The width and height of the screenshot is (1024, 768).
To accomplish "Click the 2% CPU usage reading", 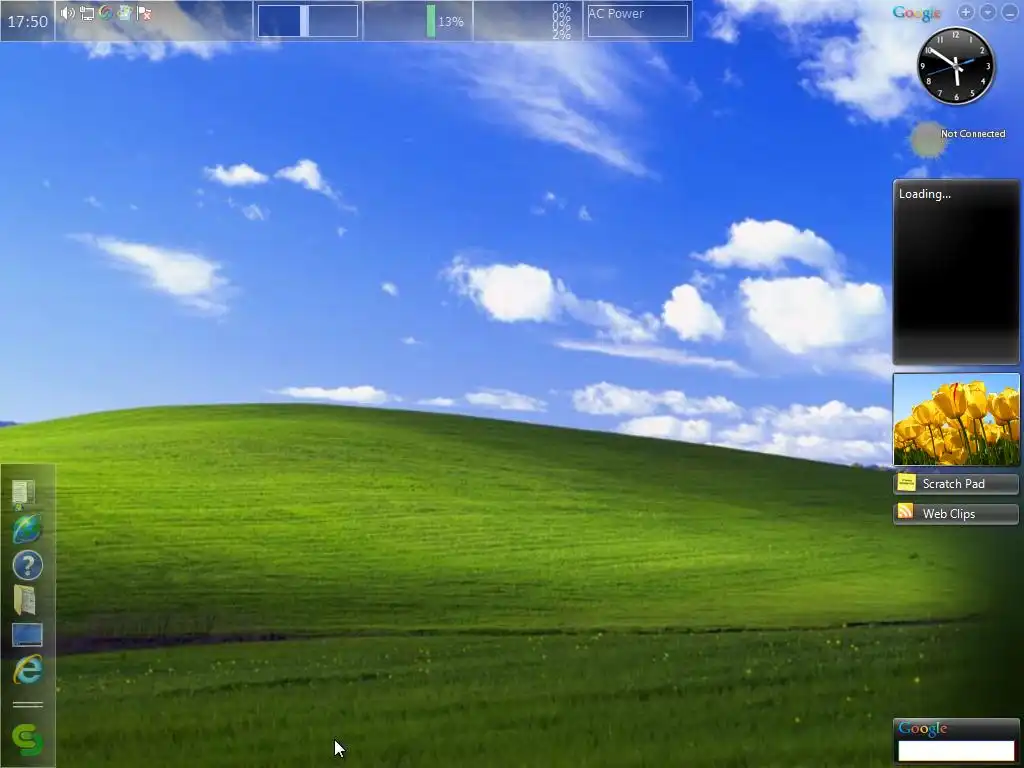I will [561, 35].
